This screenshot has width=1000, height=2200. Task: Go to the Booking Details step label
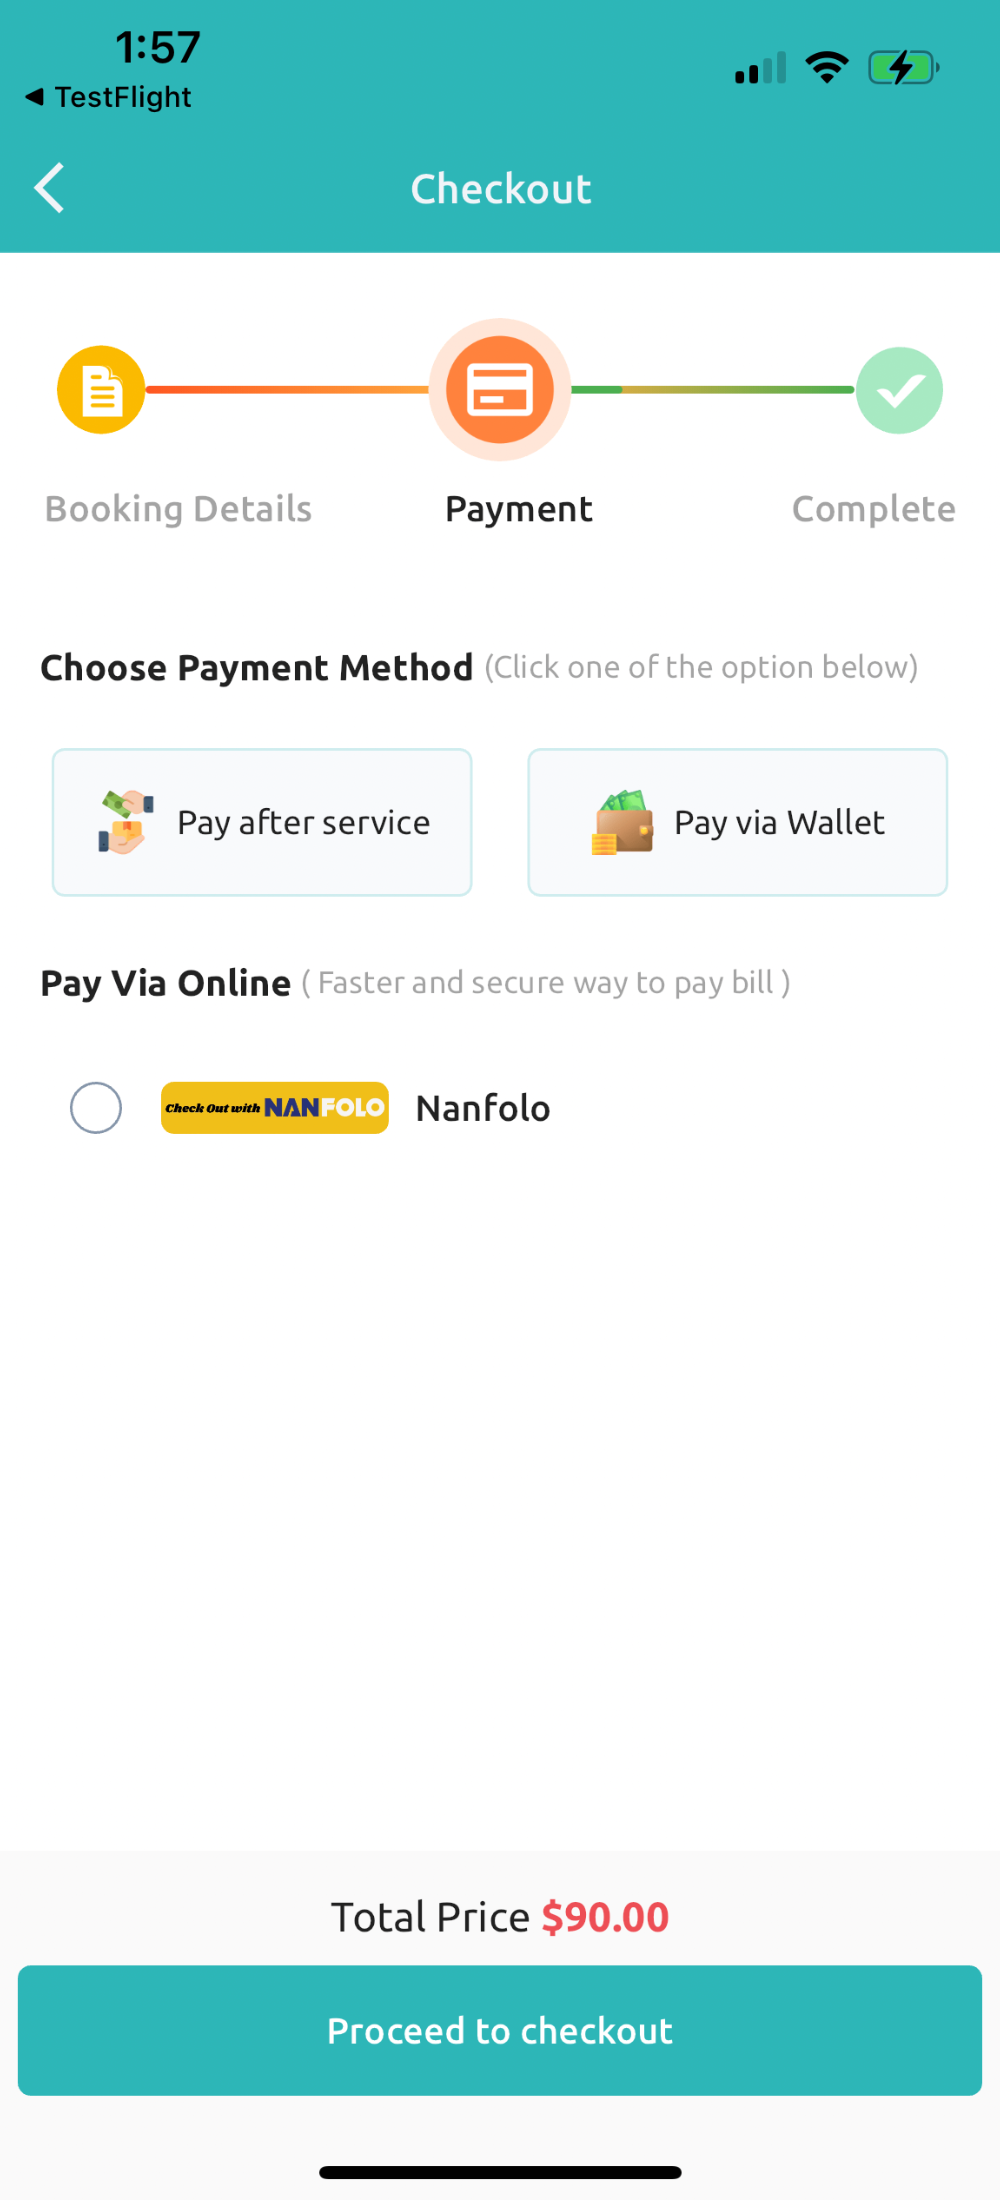[178, 509]
